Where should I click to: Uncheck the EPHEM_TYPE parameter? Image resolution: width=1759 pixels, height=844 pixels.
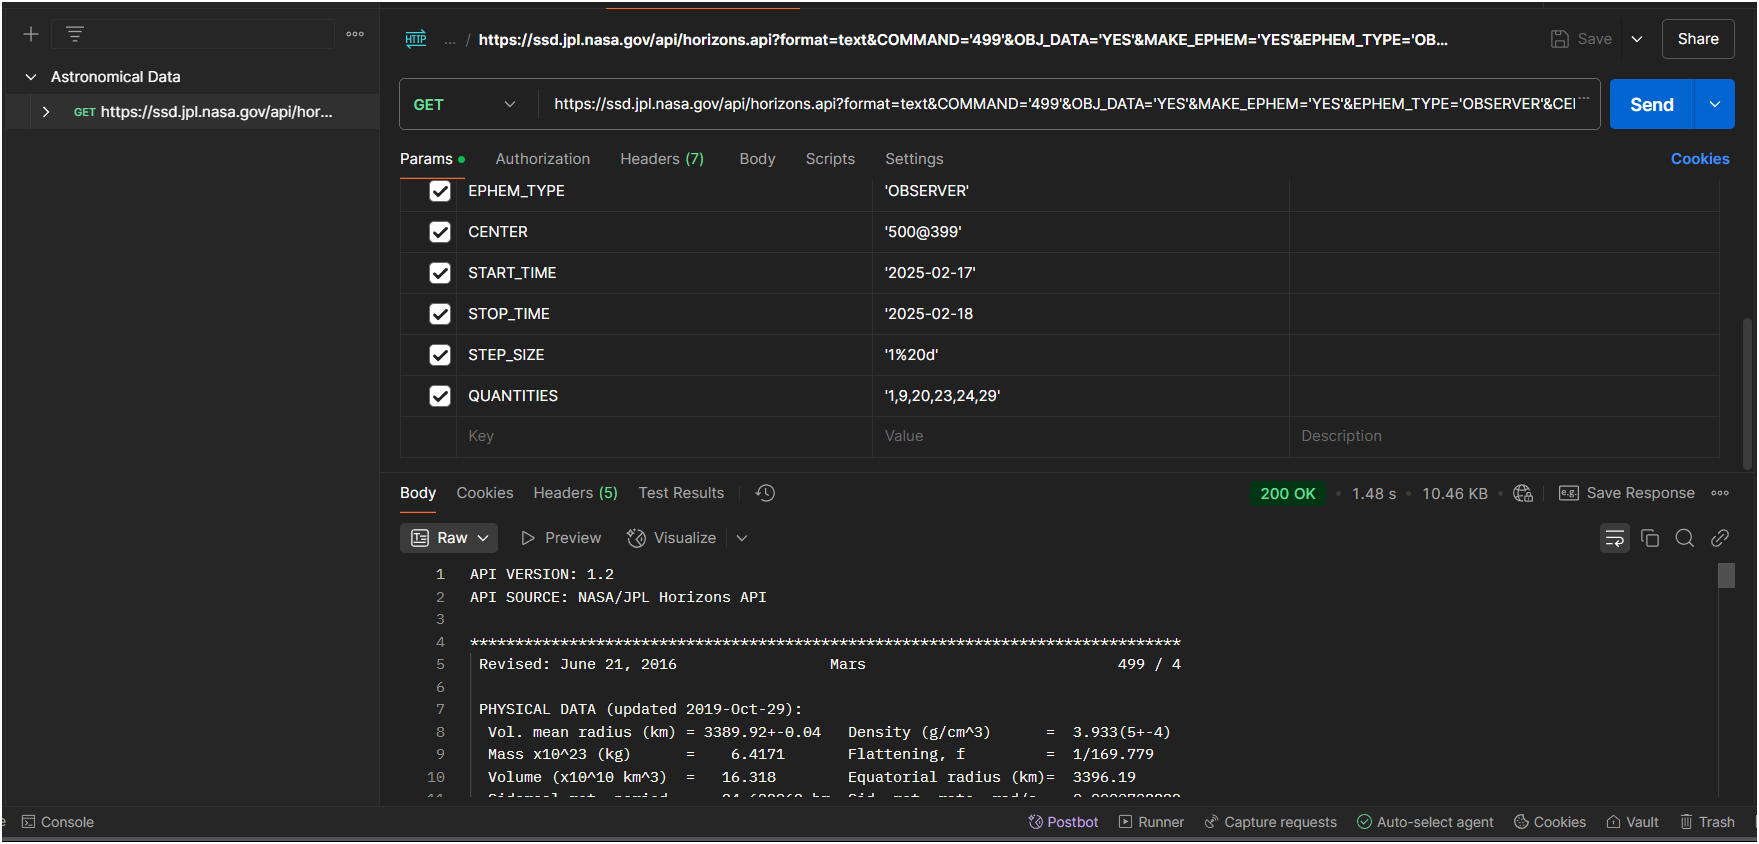coord(440,191)
